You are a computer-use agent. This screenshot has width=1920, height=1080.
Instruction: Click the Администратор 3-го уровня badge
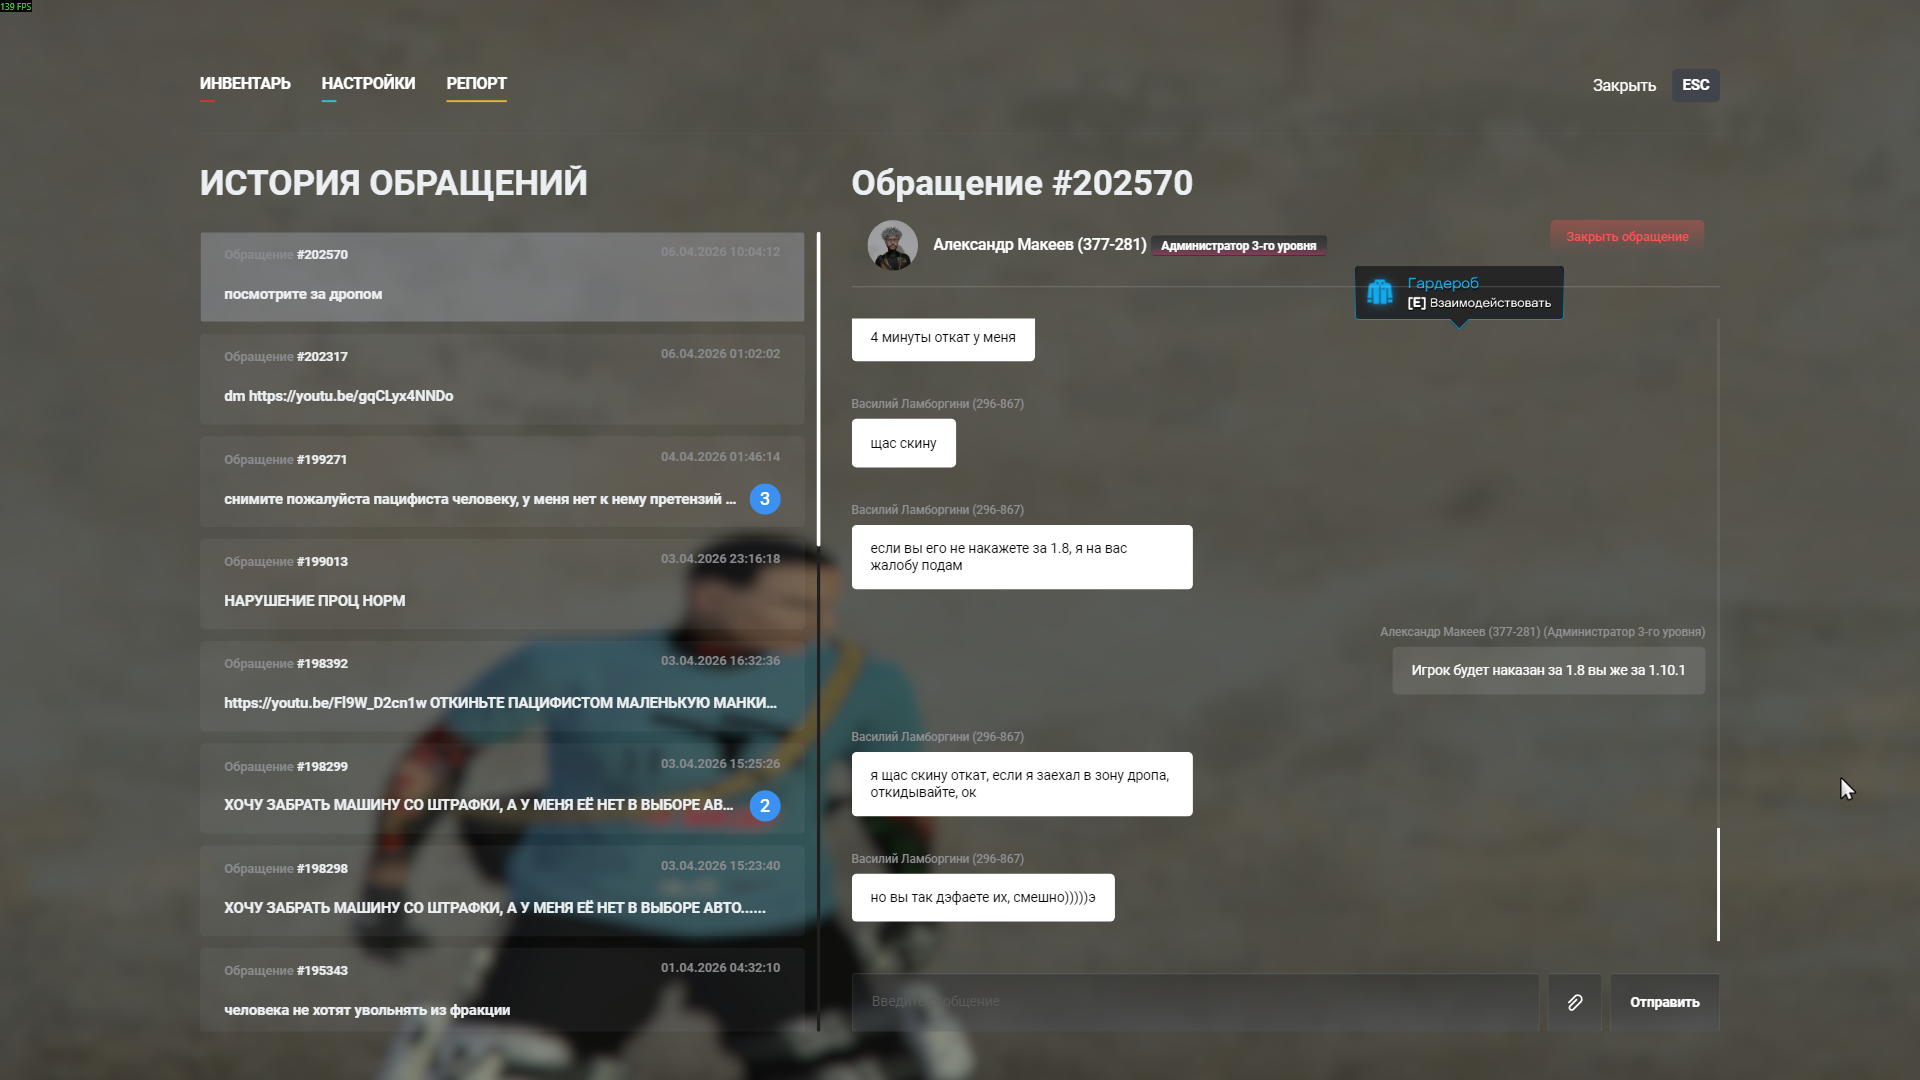coord(1238,246)
